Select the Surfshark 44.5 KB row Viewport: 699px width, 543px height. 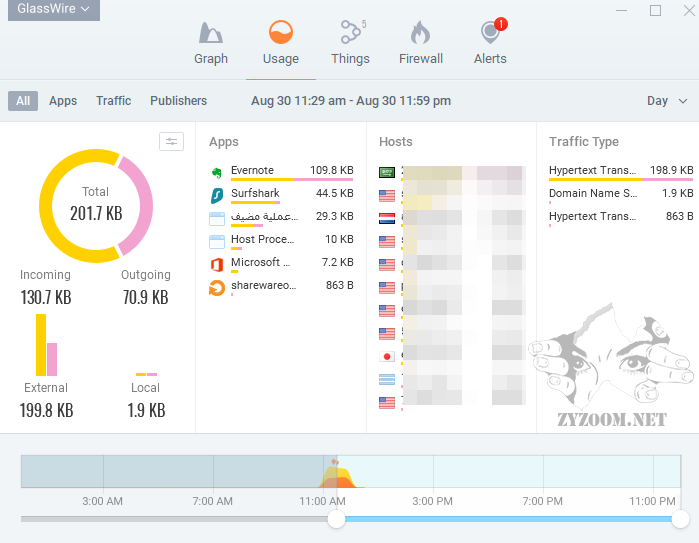(x=281, y=195)
